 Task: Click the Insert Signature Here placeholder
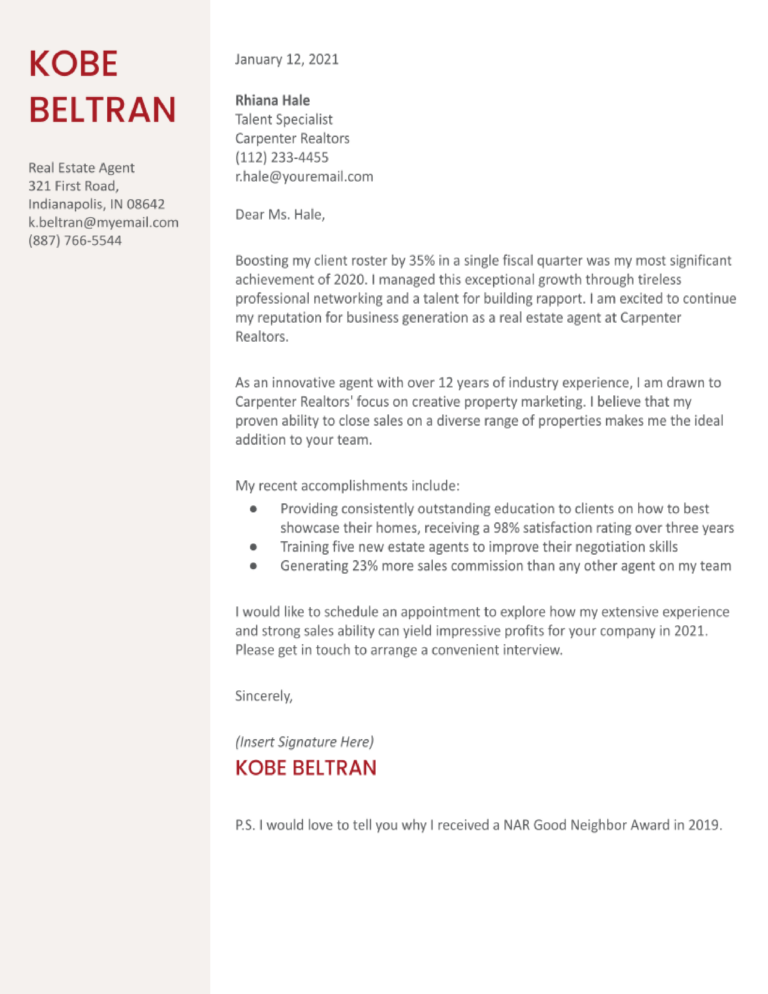pos(304,742)
